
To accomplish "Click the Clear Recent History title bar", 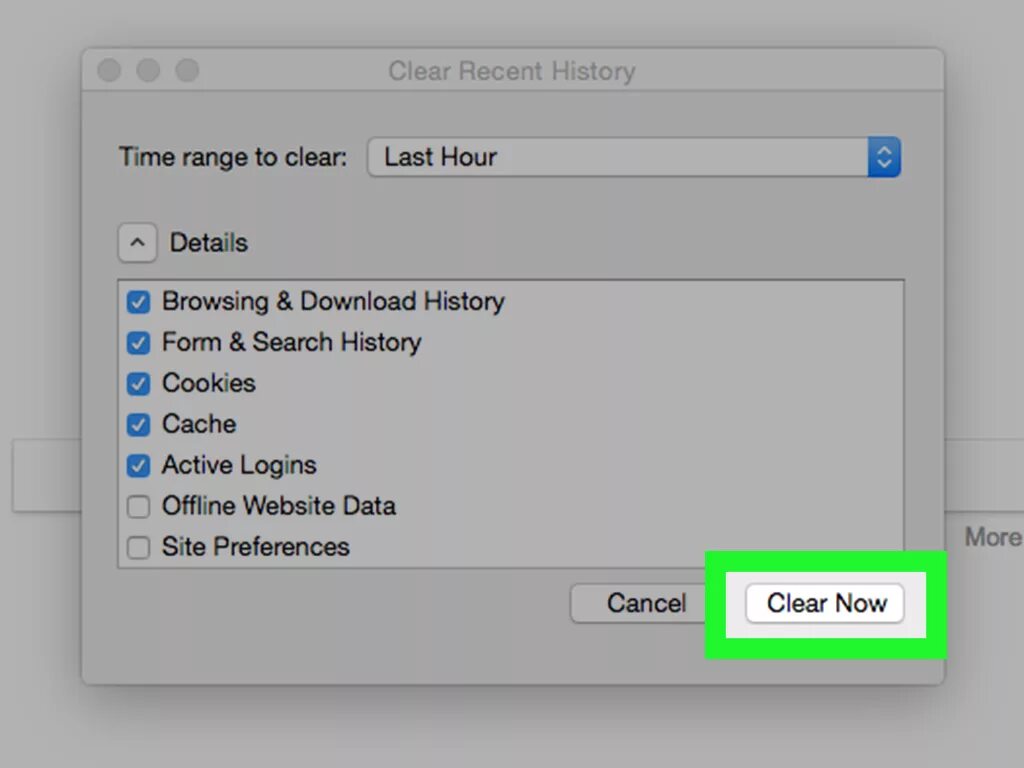I will click(511, 72).
